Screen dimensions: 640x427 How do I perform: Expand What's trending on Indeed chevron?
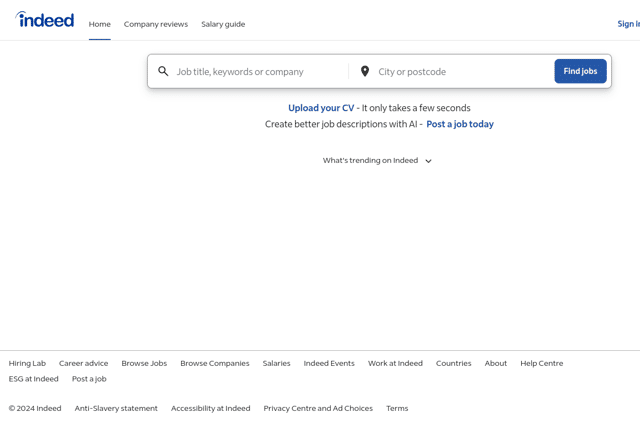coord(428,161)
